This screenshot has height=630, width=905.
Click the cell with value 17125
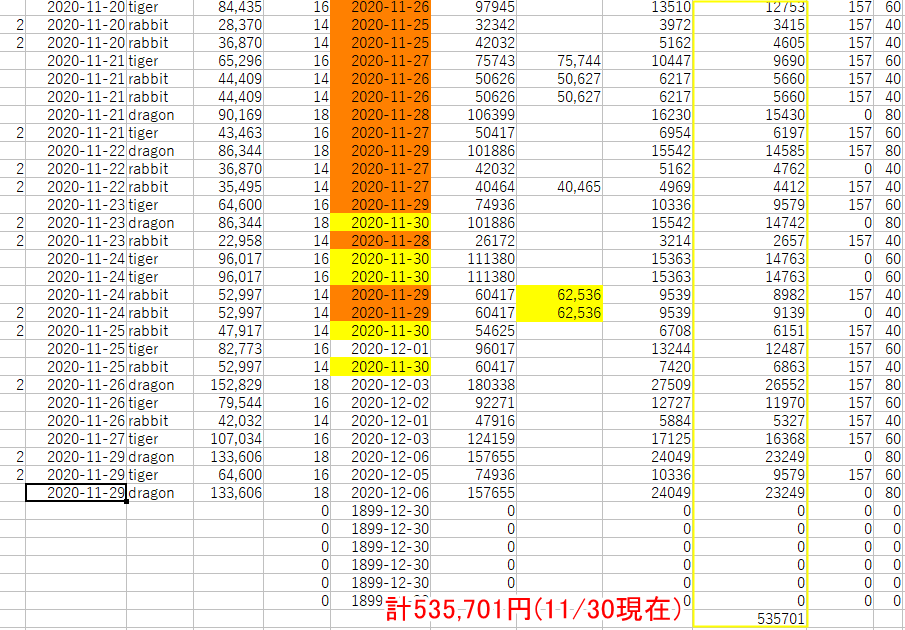648,439
